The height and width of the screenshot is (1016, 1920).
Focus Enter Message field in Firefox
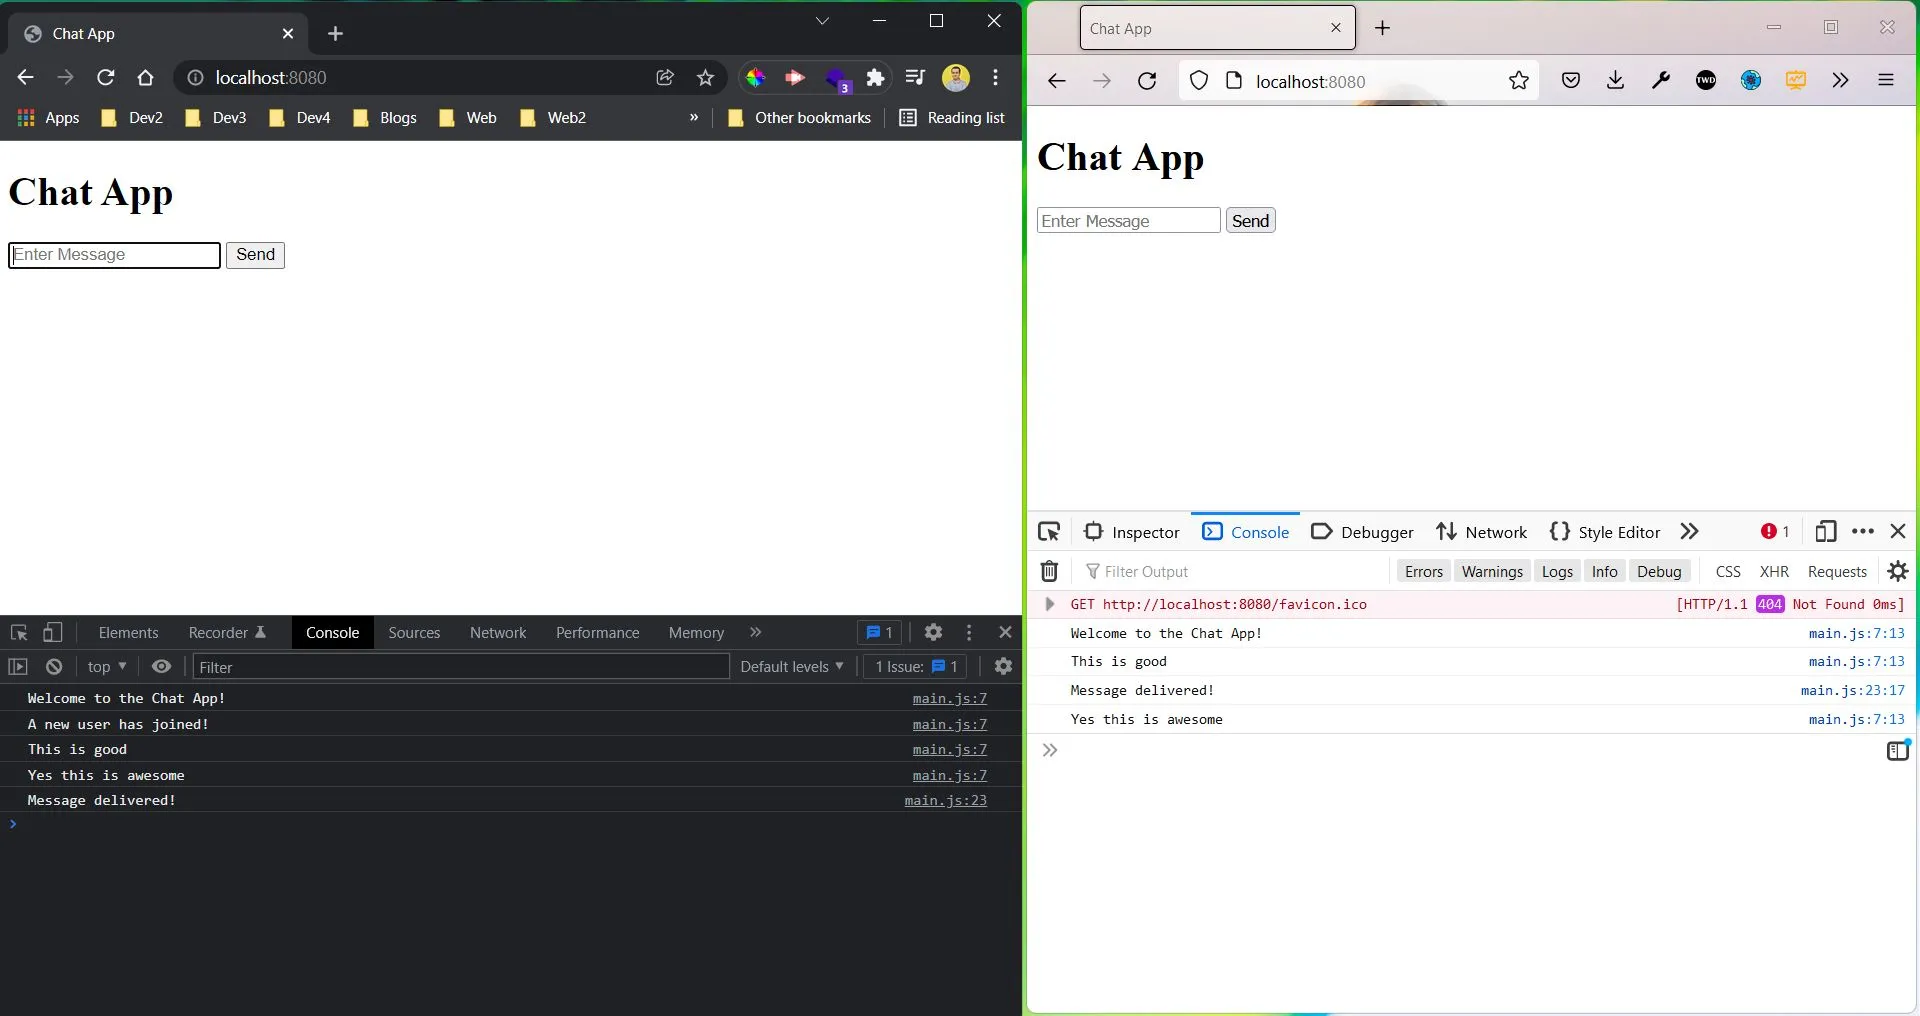[1128, 221]
